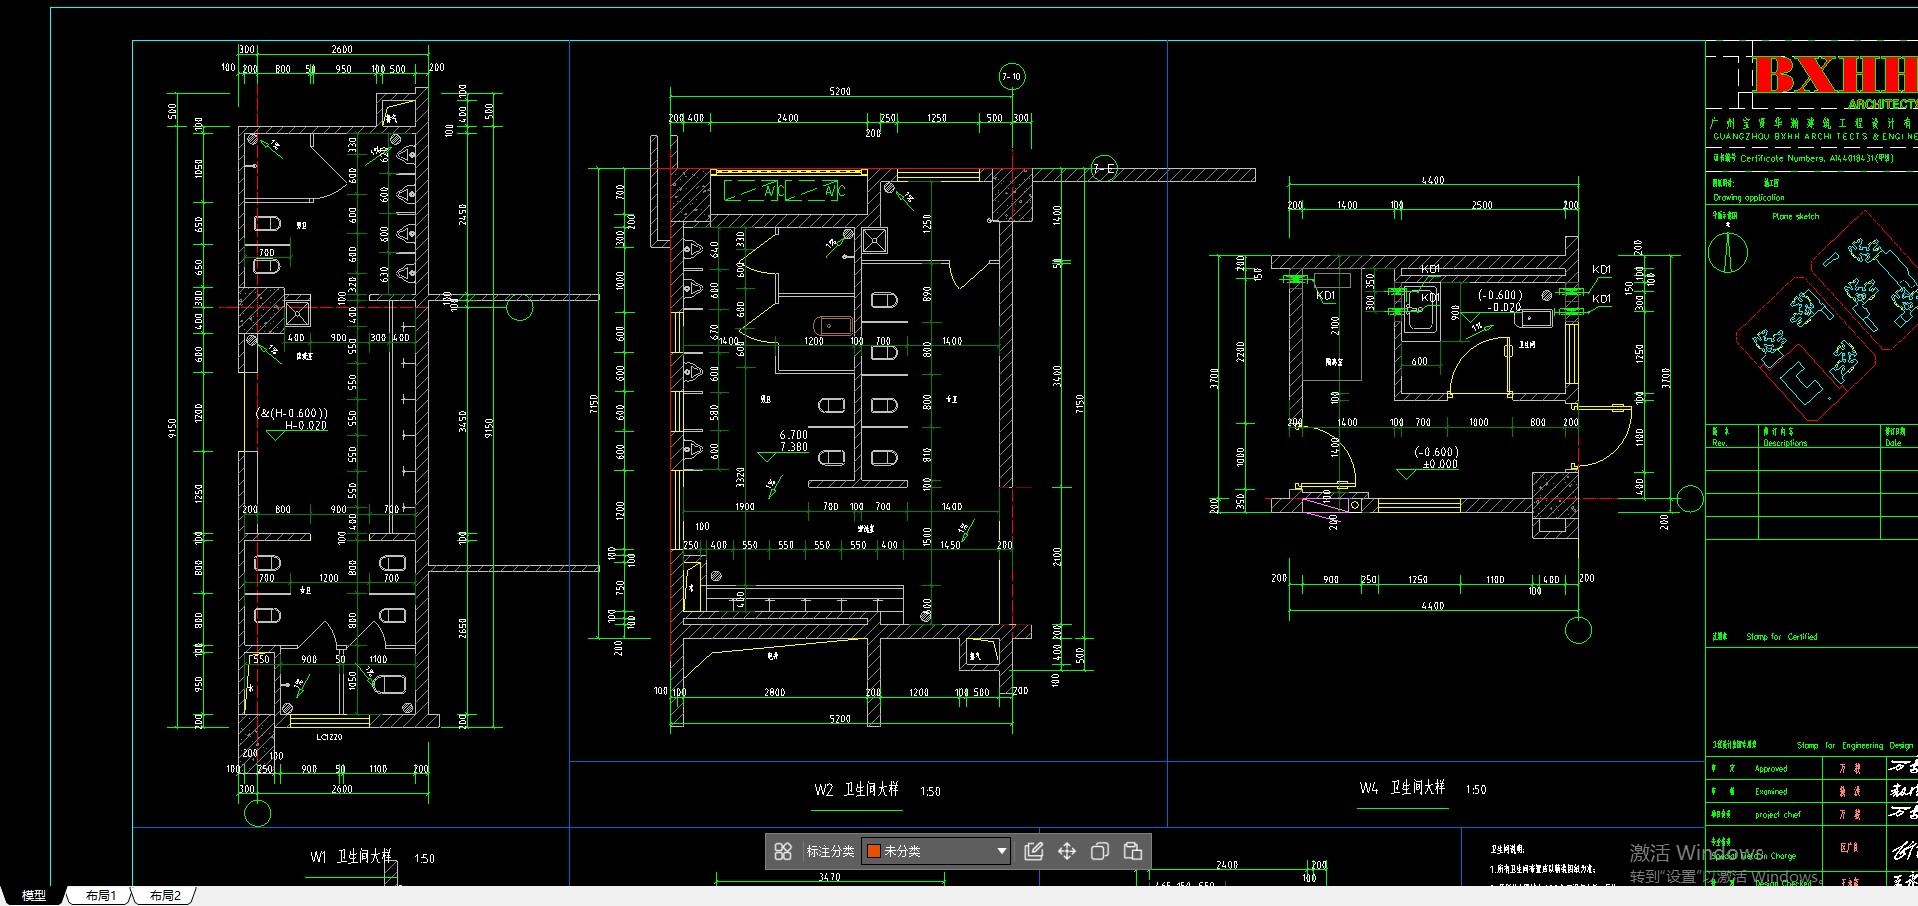Screen dimensions: 1918x906
Task: Click the copy annotation icon
Action: point(1100,851)
